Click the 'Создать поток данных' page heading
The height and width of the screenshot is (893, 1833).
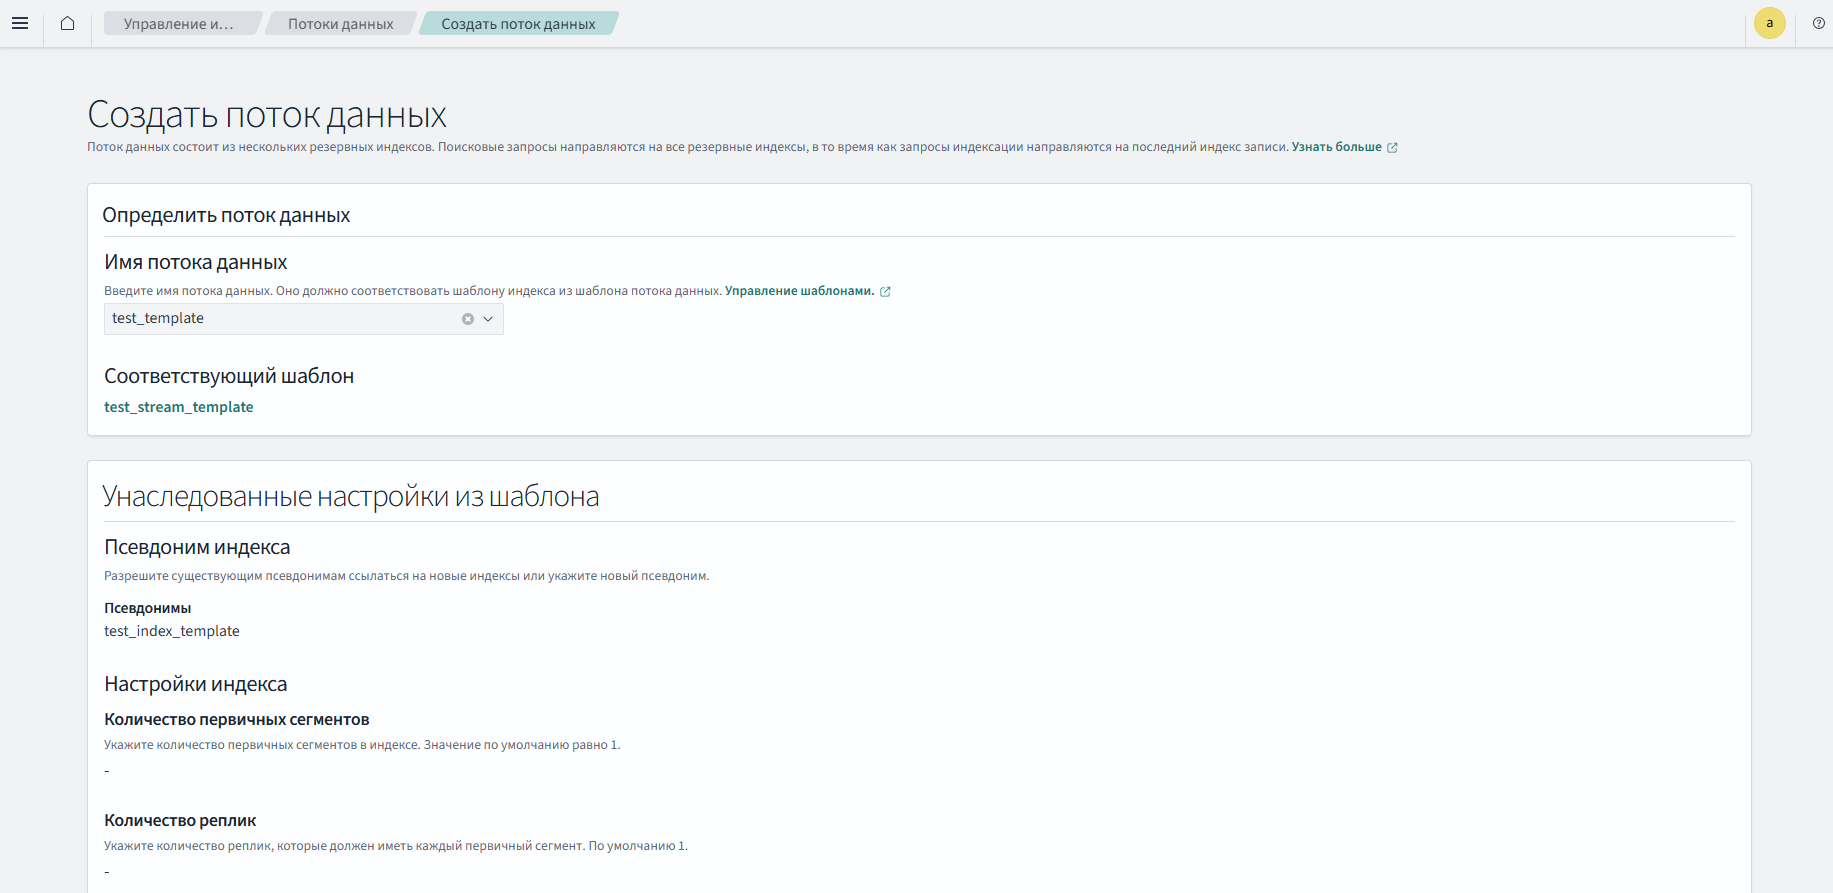(267, 115)
